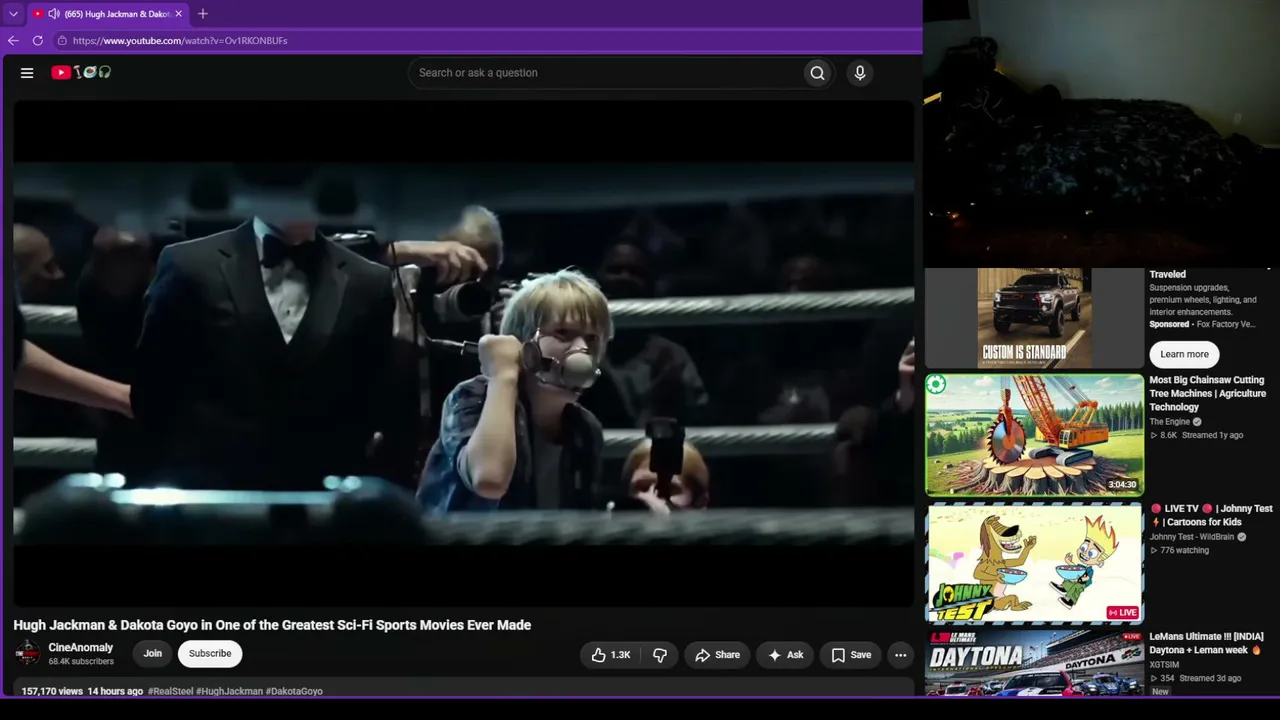Click the video title starting 'Hugh Jackman & Dakota Goyo'
The width and height of the screenshot is (1280, 720).
click(x=272, y=625)
